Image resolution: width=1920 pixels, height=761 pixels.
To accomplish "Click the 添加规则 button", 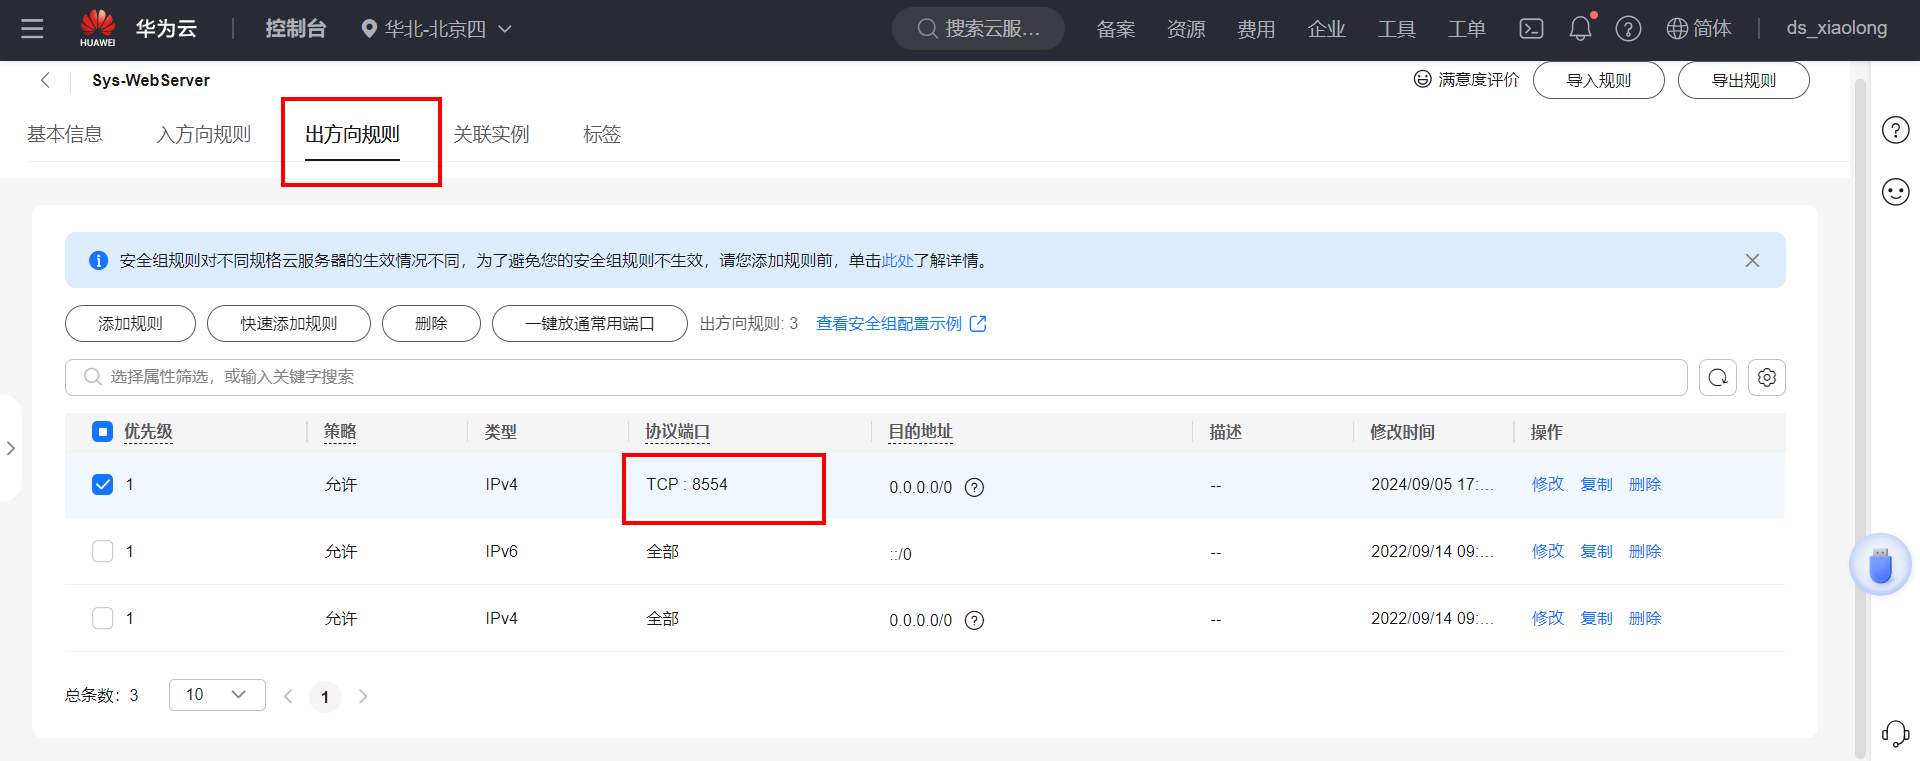I will tap(130, 324).
